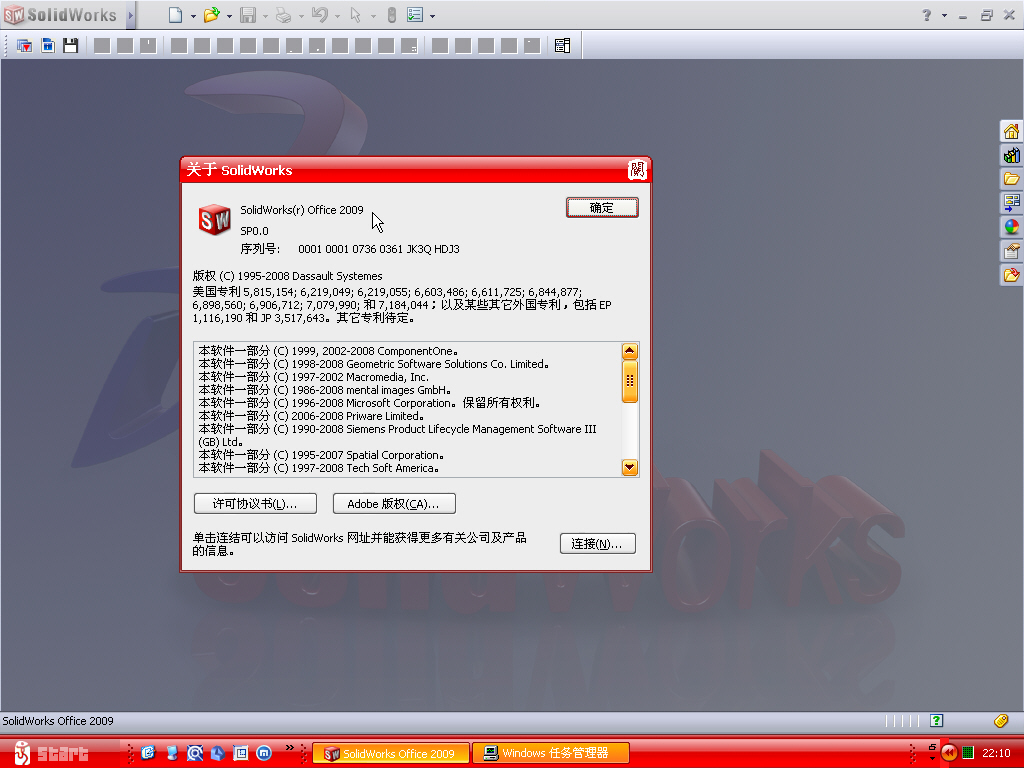
Task: Click the '1997-2002 Macromedia, Inc.' credits line
Action: 313,377
